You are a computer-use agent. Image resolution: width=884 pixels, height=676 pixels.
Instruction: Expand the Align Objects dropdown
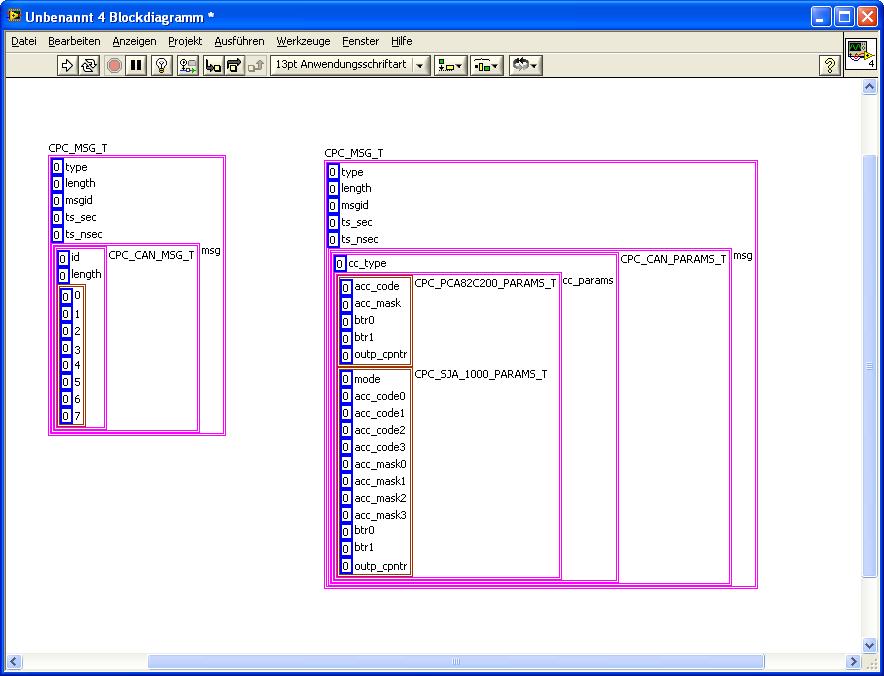pos(450,65)
